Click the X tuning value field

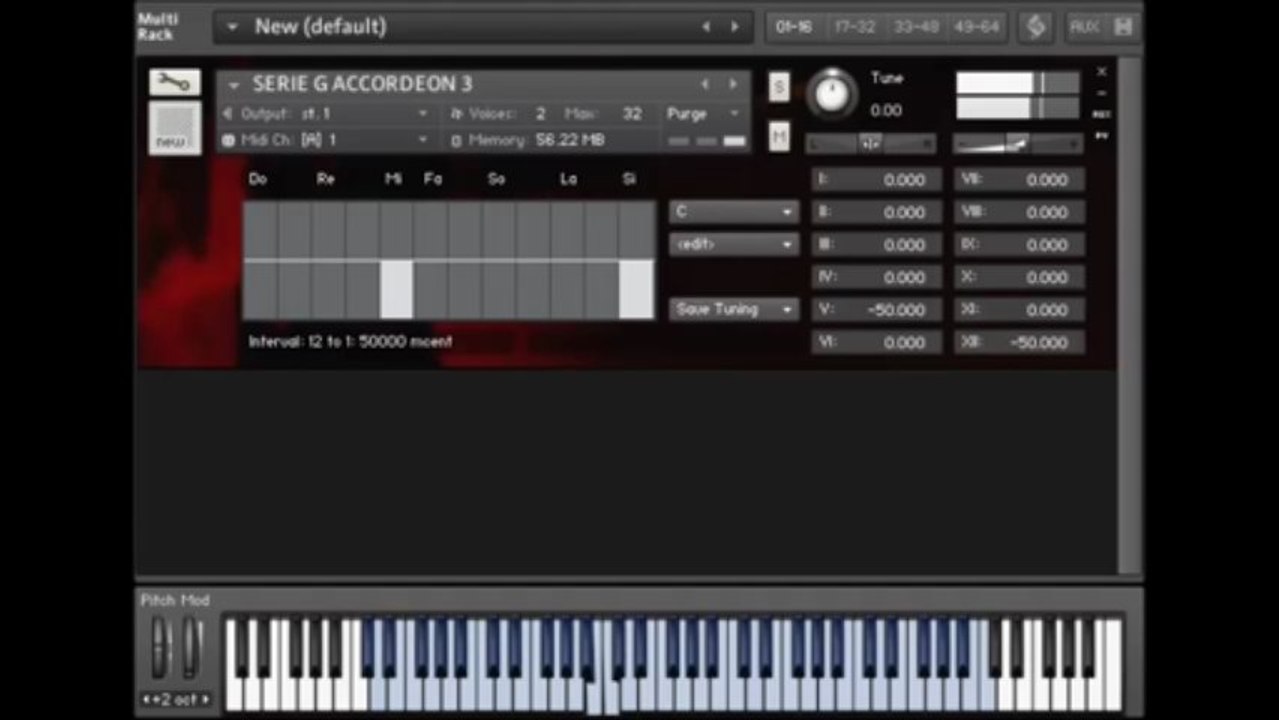1020,277
